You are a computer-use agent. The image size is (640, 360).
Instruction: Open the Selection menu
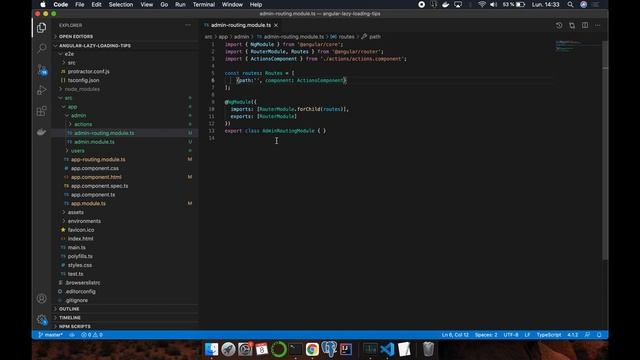[x=121, y=4]
